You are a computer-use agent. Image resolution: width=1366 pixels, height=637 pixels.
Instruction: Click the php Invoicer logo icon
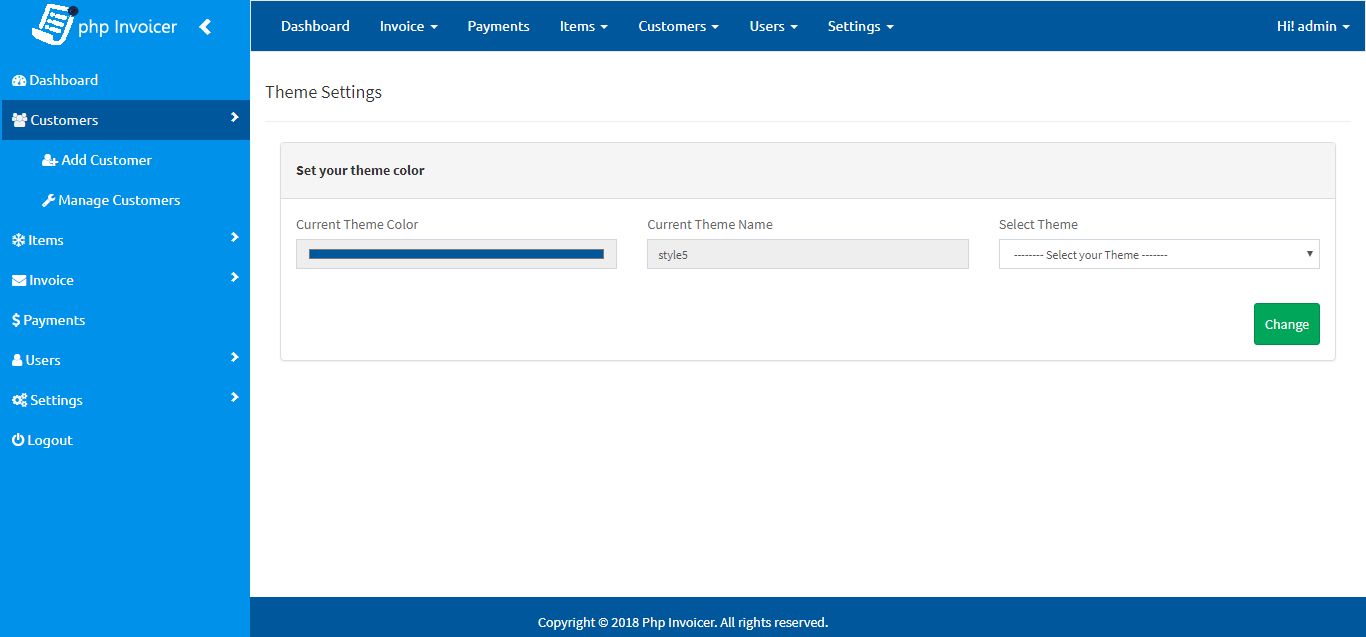(54, 24)
